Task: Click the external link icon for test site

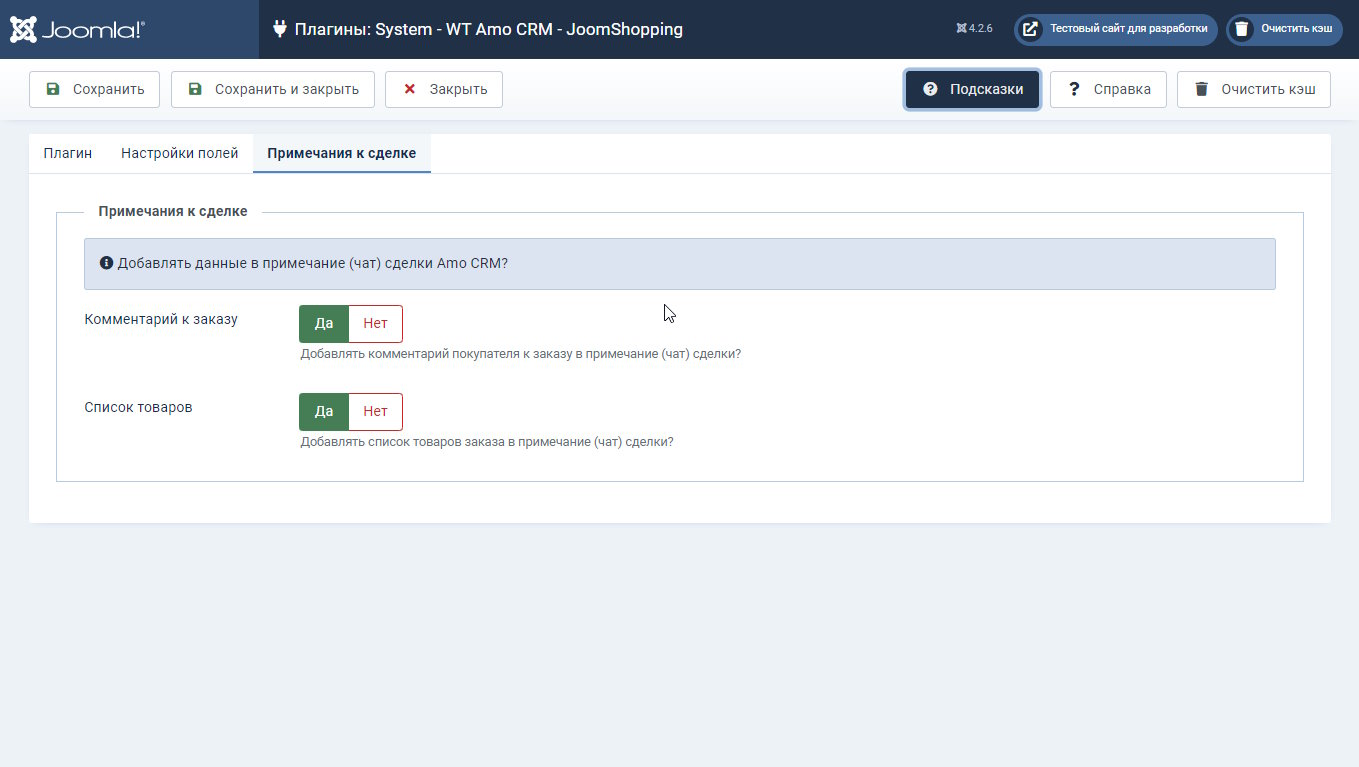Action: [1030, 29]
